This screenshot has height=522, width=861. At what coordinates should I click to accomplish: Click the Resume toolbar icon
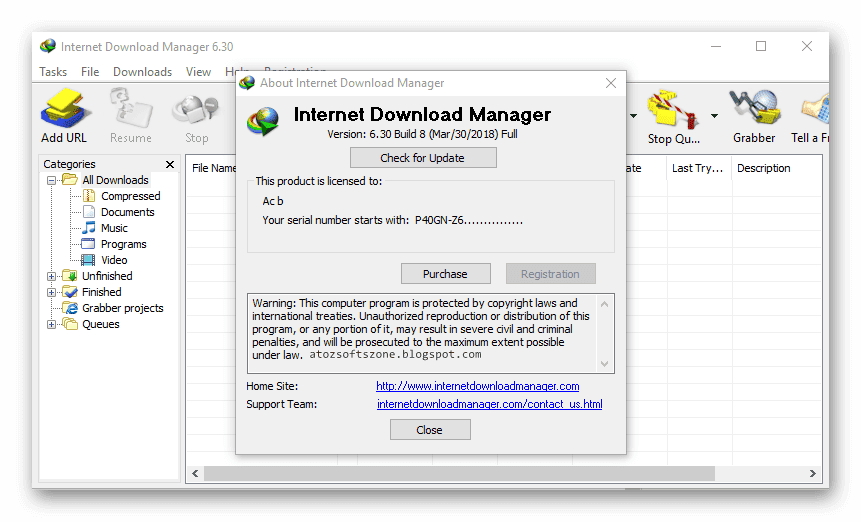click(131, 108)
